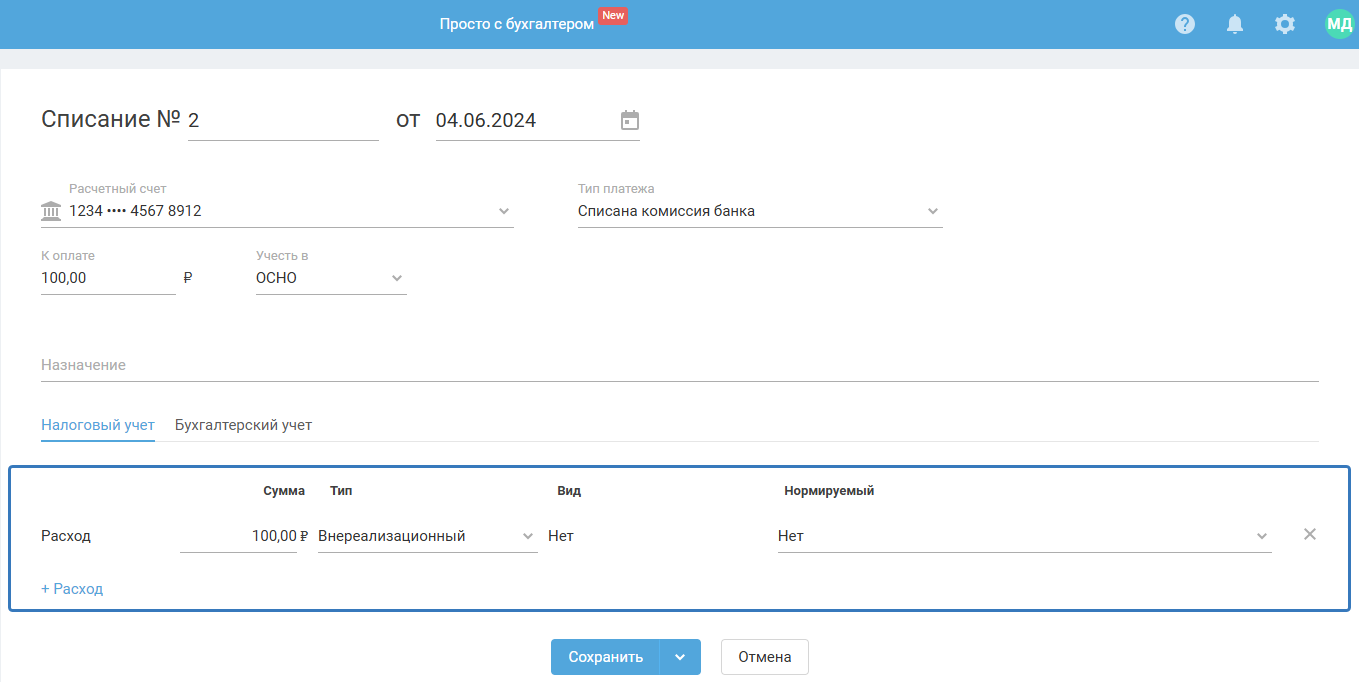Click the К оплате amount field
The width and height of the screenshot is (1359, 682).
tap(108, 278)
